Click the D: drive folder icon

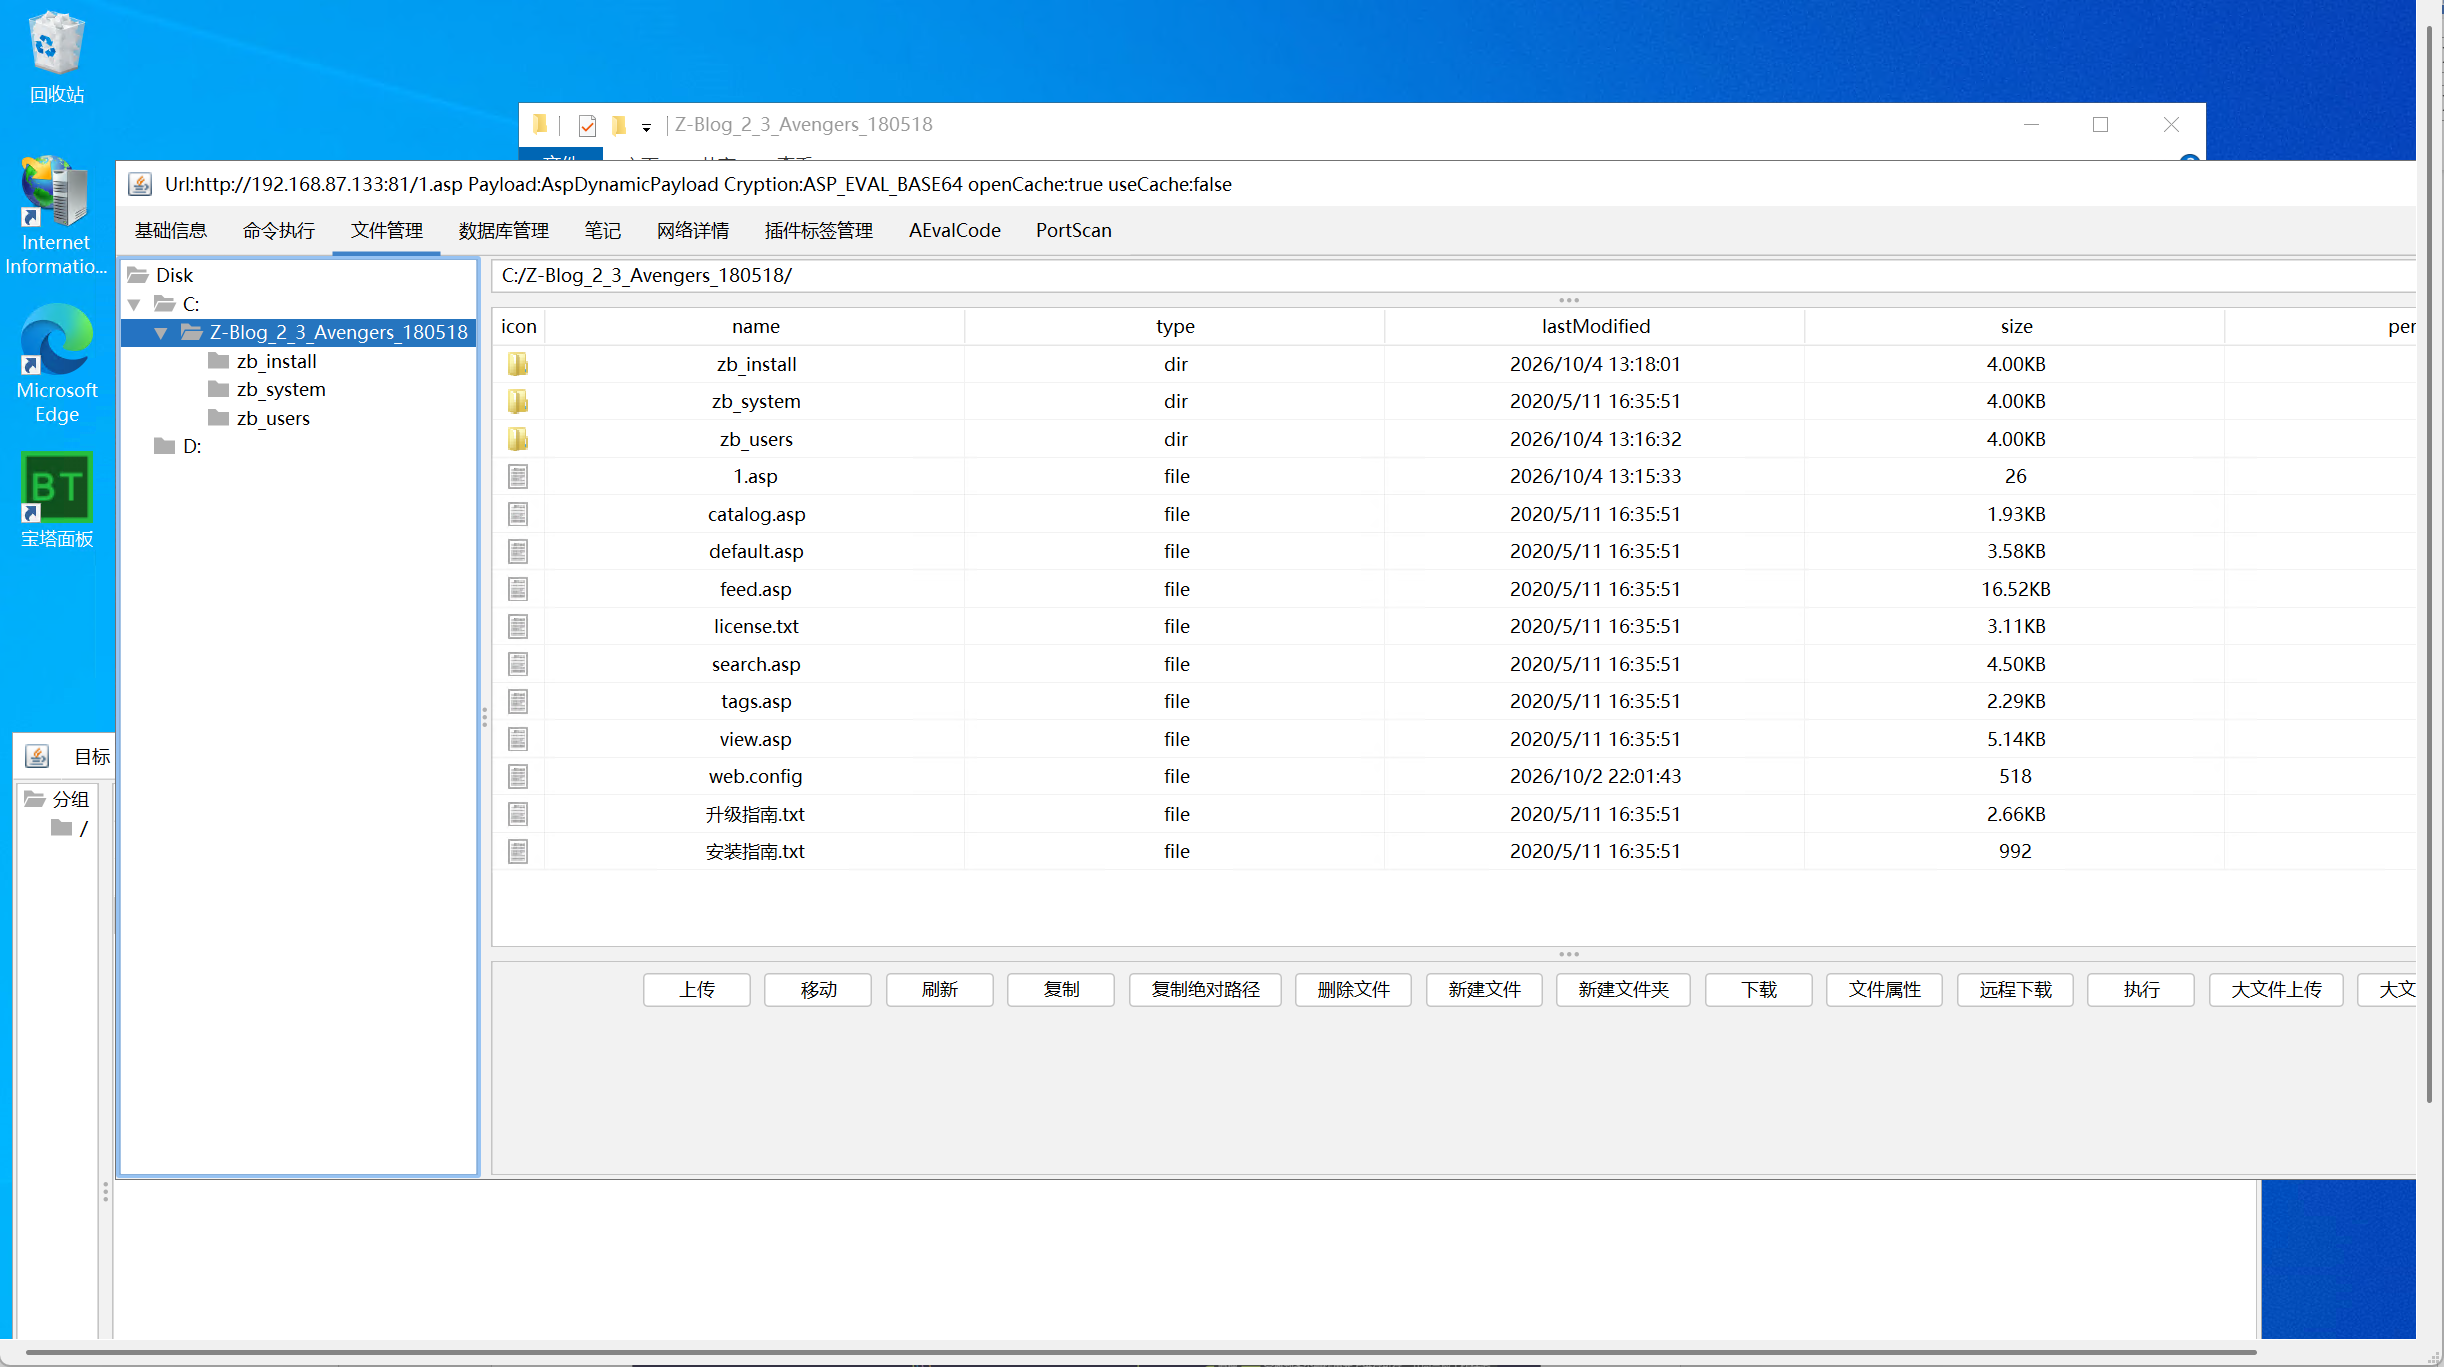(165, 446)
